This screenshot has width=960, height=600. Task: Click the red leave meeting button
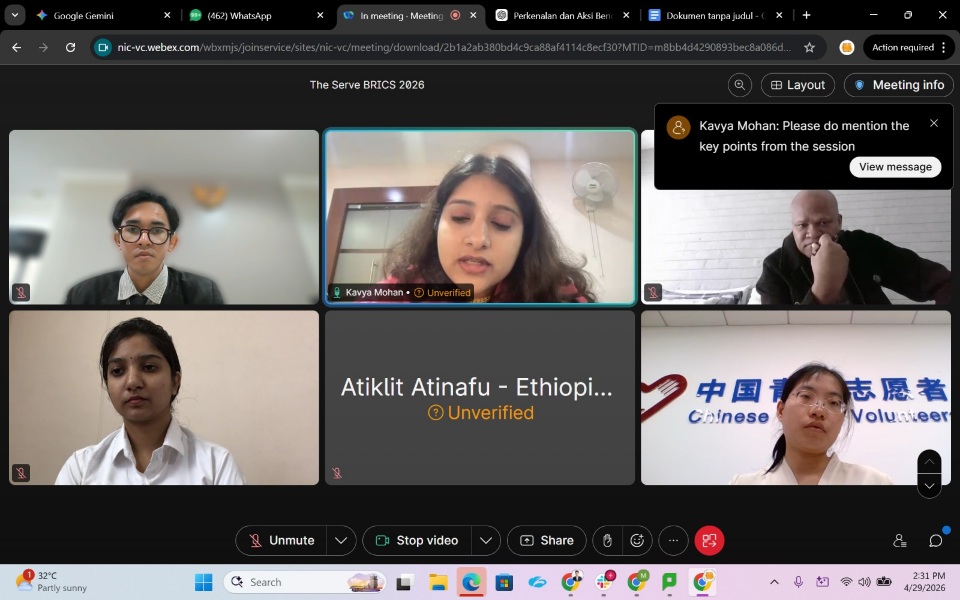[709, 541]
